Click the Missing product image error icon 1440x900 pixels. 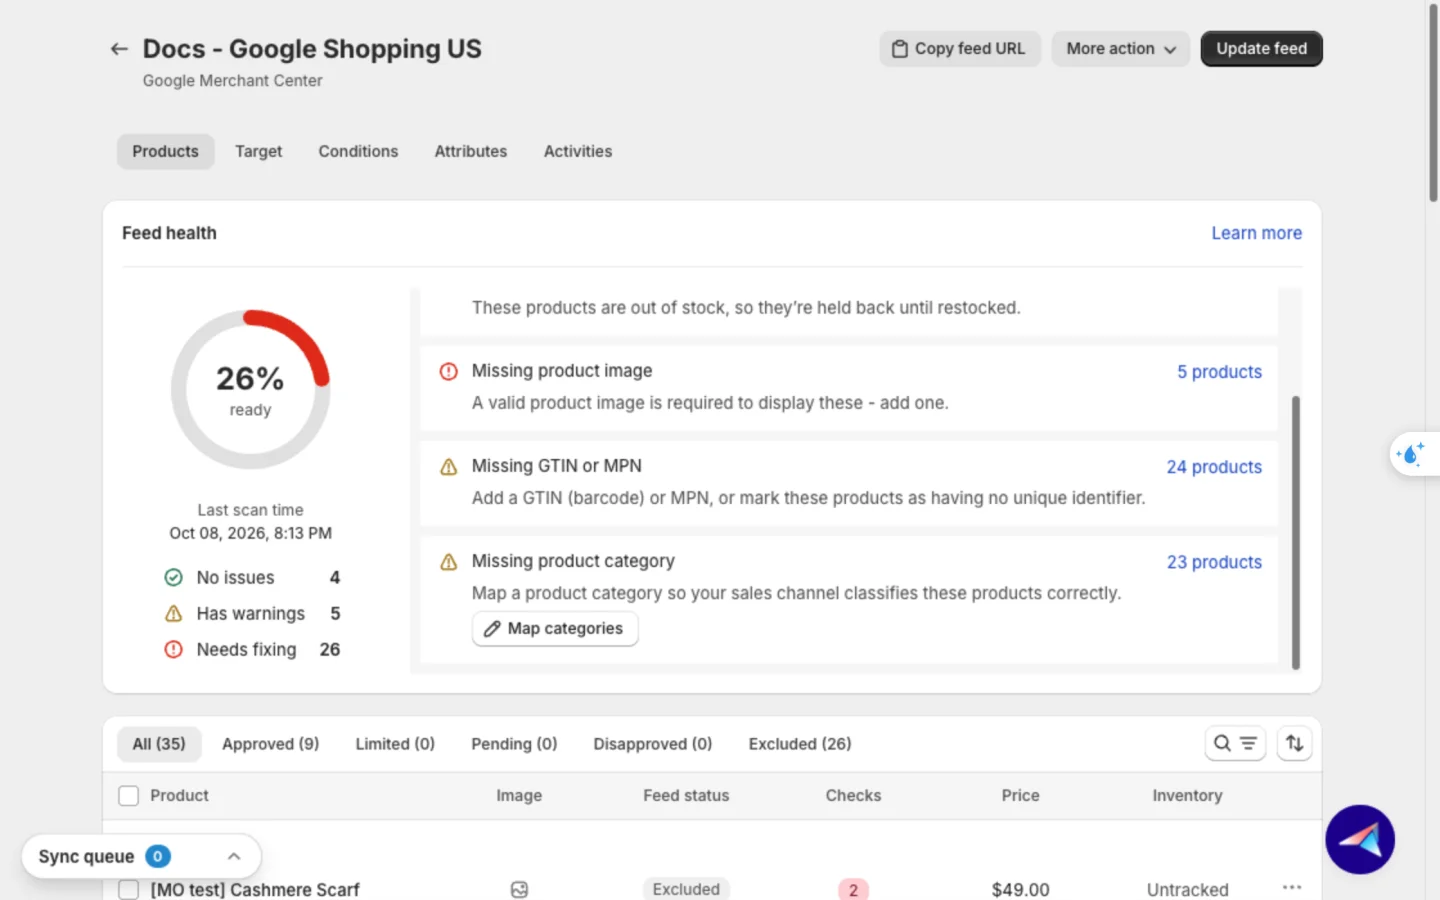tap(449, 371)
